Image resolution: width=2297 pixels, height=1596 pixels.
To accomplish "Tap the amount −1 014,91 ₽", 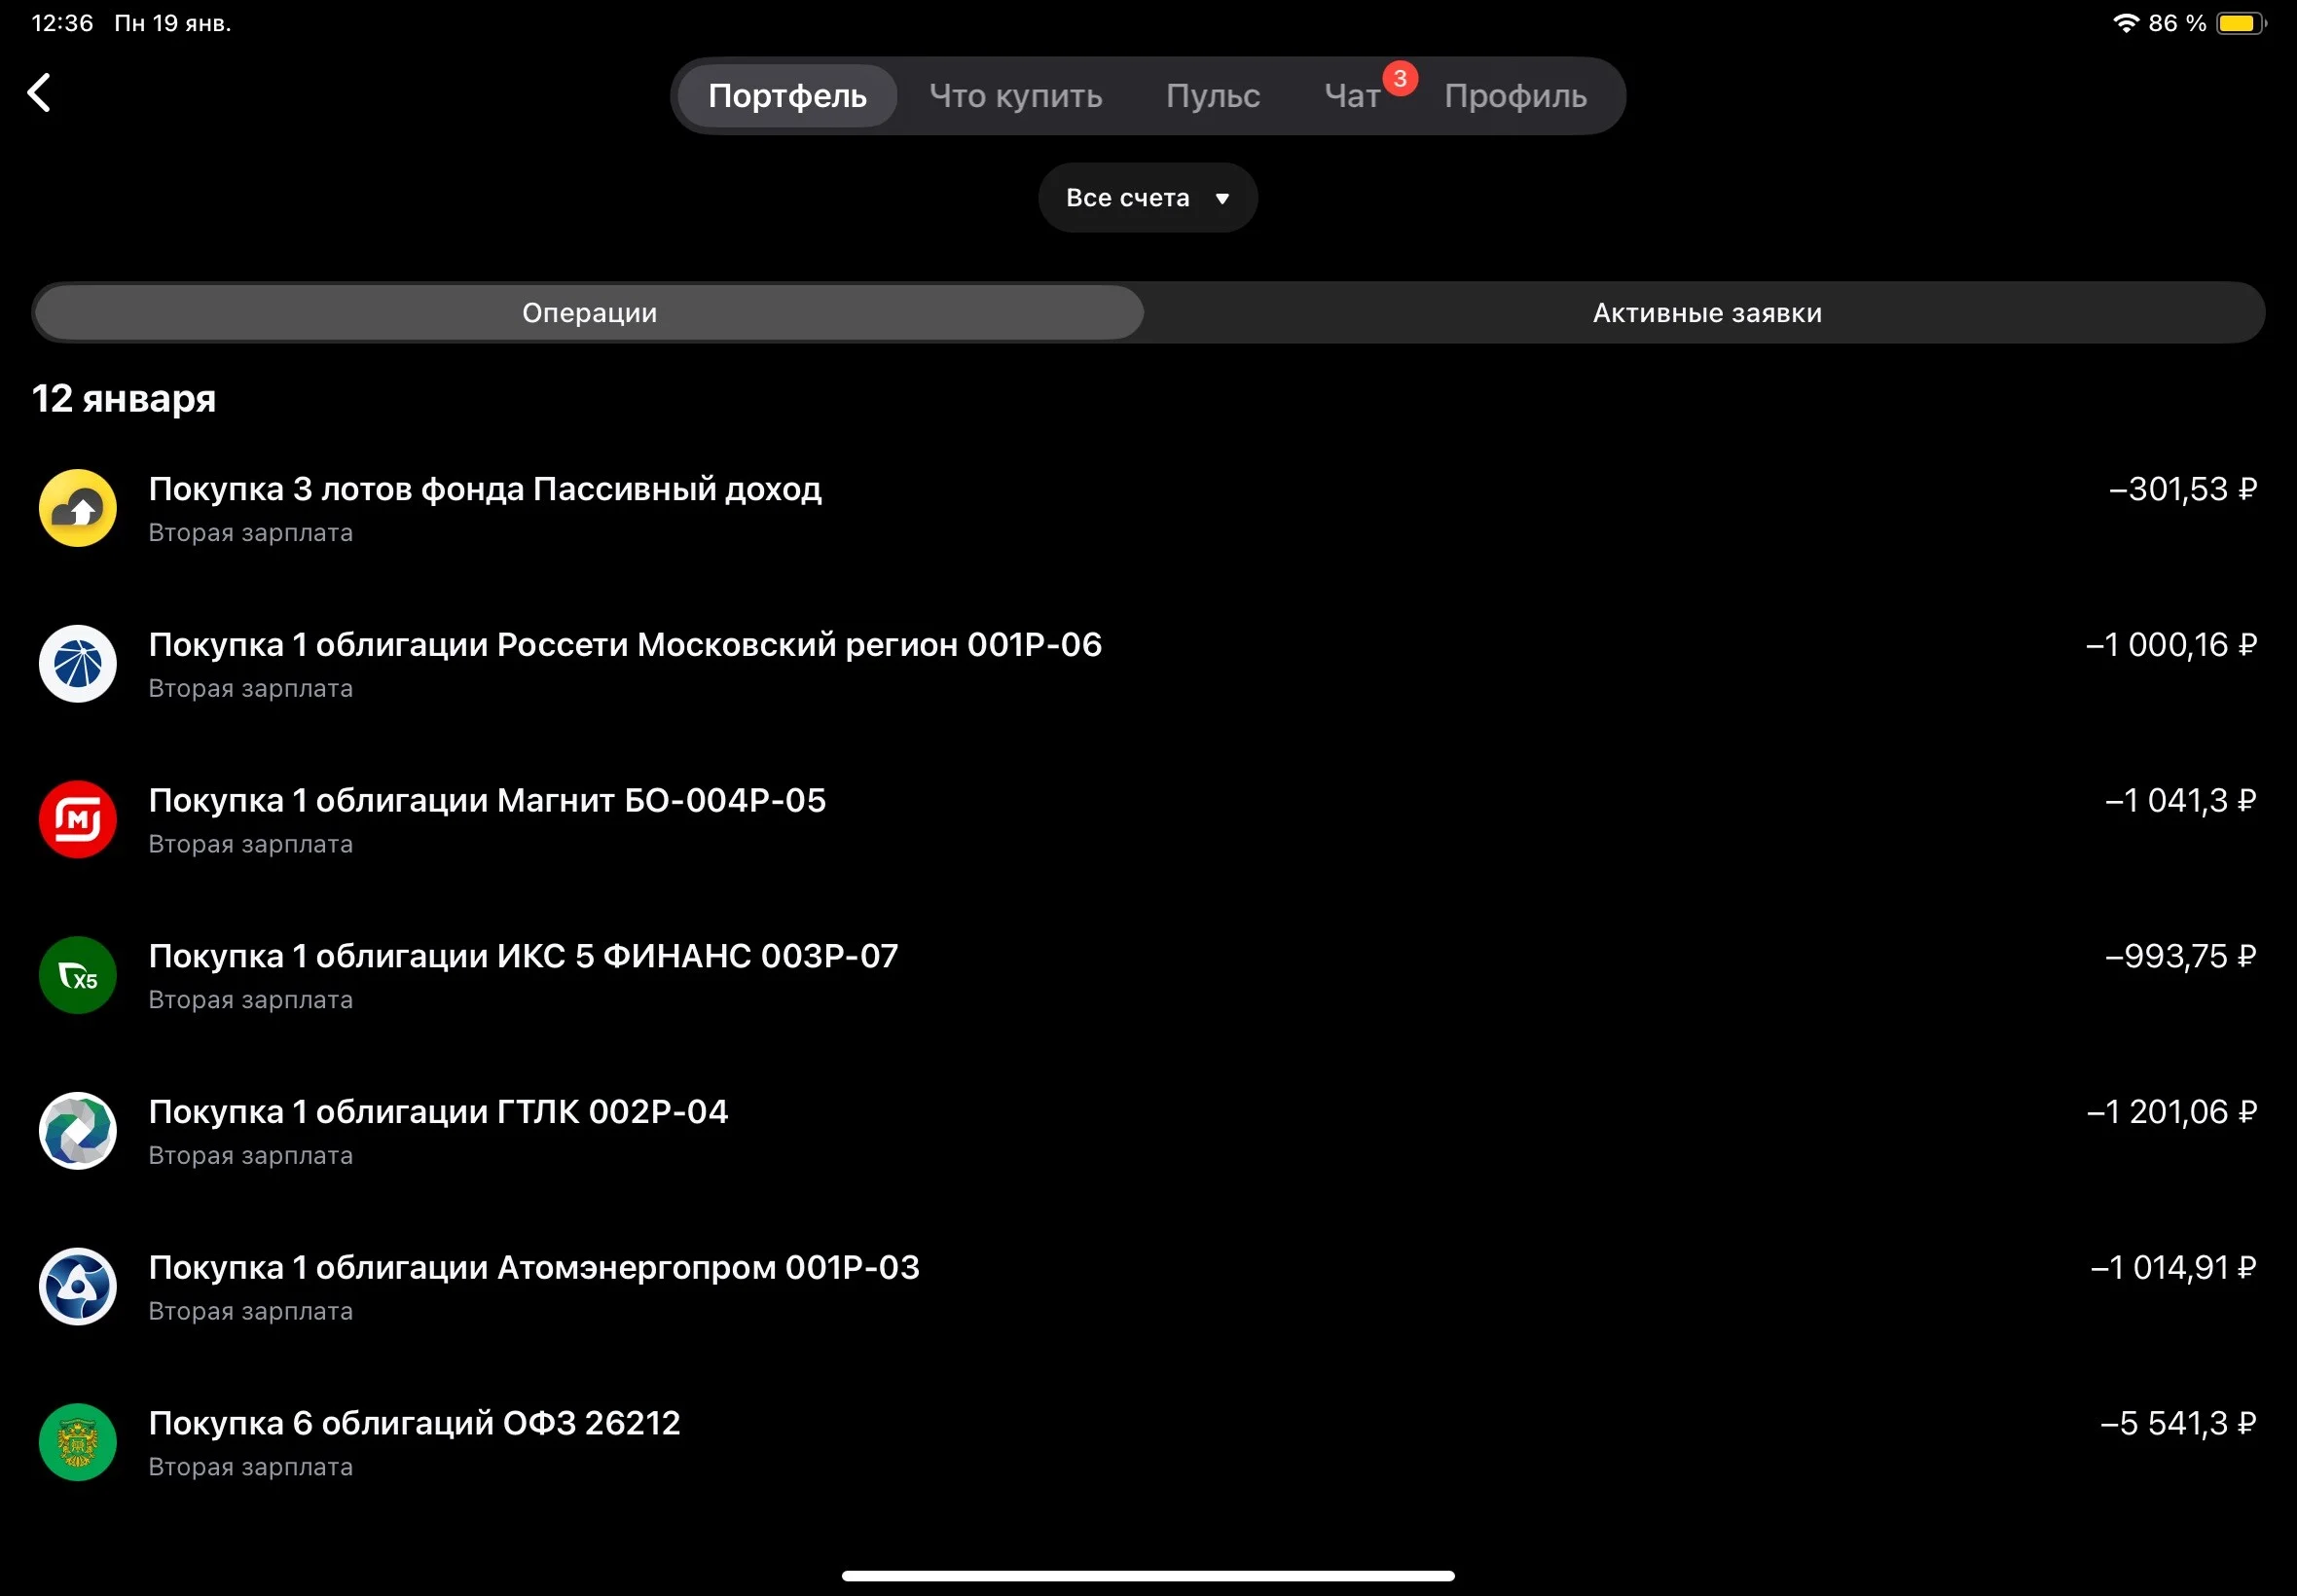I will point(2173,1268).
